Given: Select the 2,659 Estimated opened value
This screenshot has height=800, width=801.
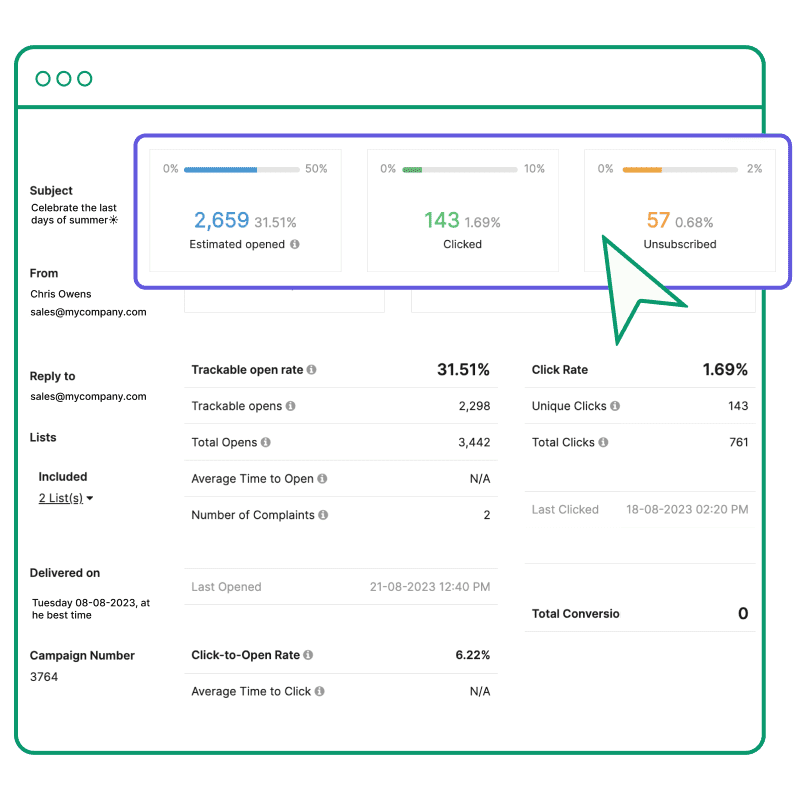Looking at the screenshot, I should tap(221, 219).
